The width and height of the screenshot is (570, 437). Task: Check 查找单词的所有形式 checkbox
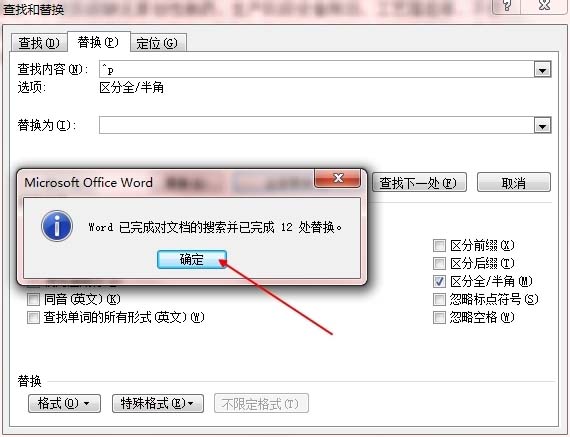33,317
